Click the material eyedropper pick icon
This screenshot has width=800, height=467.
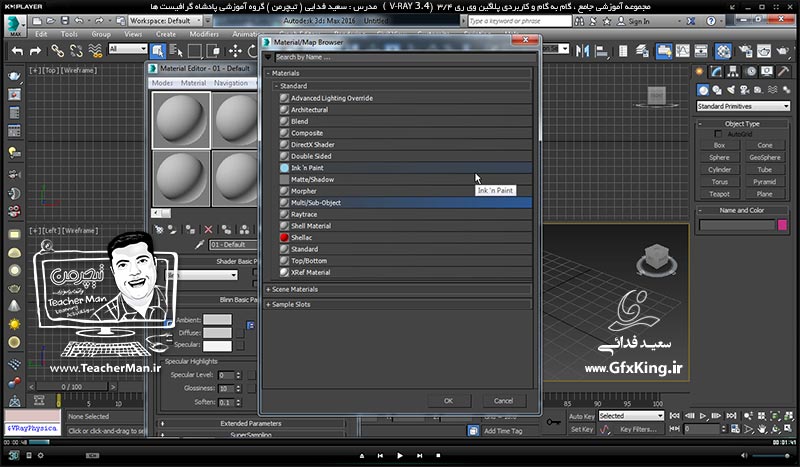click(x=199, y=245)
